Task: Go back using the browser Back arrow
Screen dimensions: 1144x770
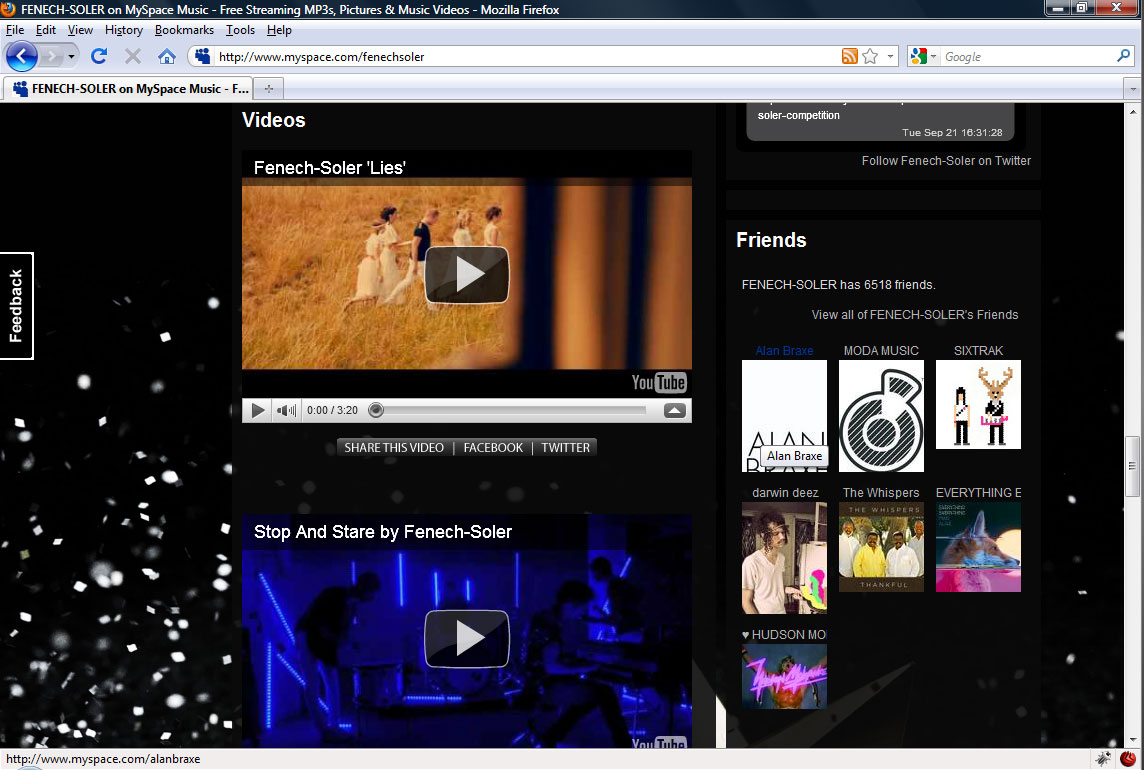Action: 22,56
